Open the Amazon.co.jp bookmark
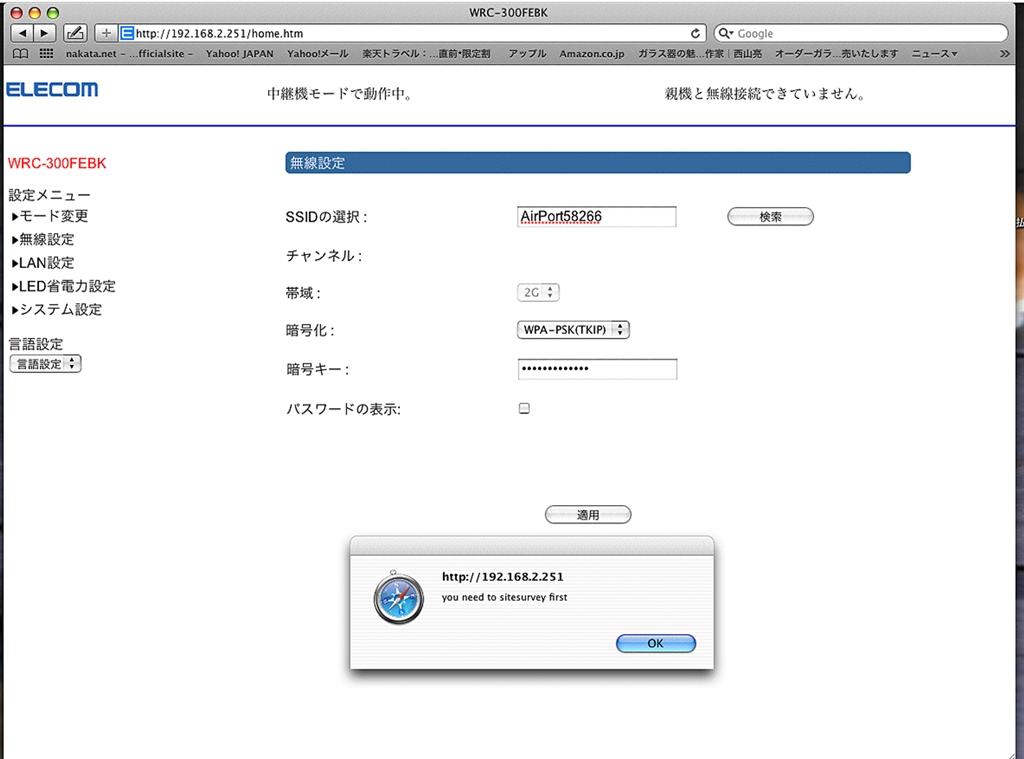 (x=592, y=54)
